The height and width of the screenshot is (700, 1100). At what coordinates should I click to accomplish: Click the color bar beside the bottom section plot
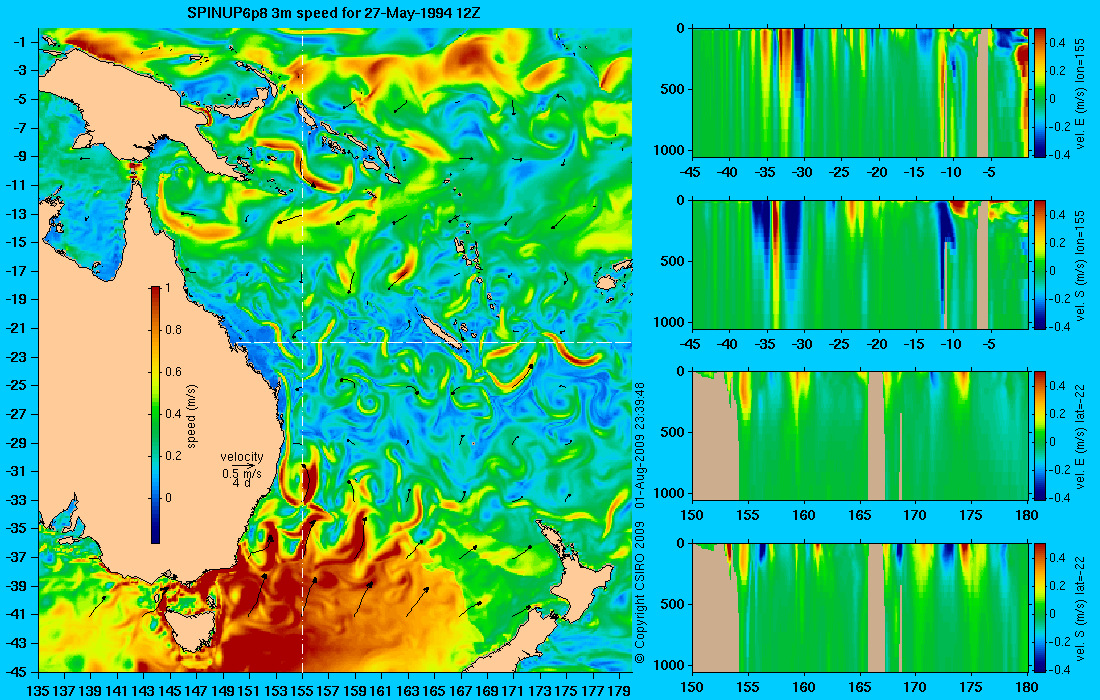(x=1039, y=607)
